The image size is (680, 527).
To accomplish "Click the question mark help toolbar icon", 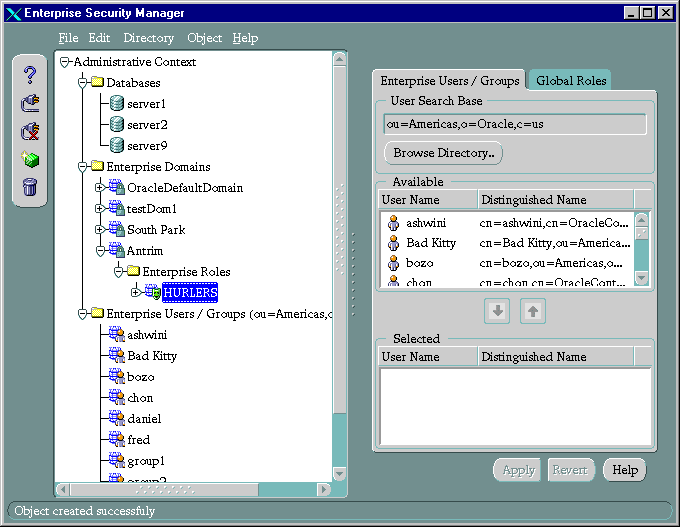I will [x=30, y=75].
